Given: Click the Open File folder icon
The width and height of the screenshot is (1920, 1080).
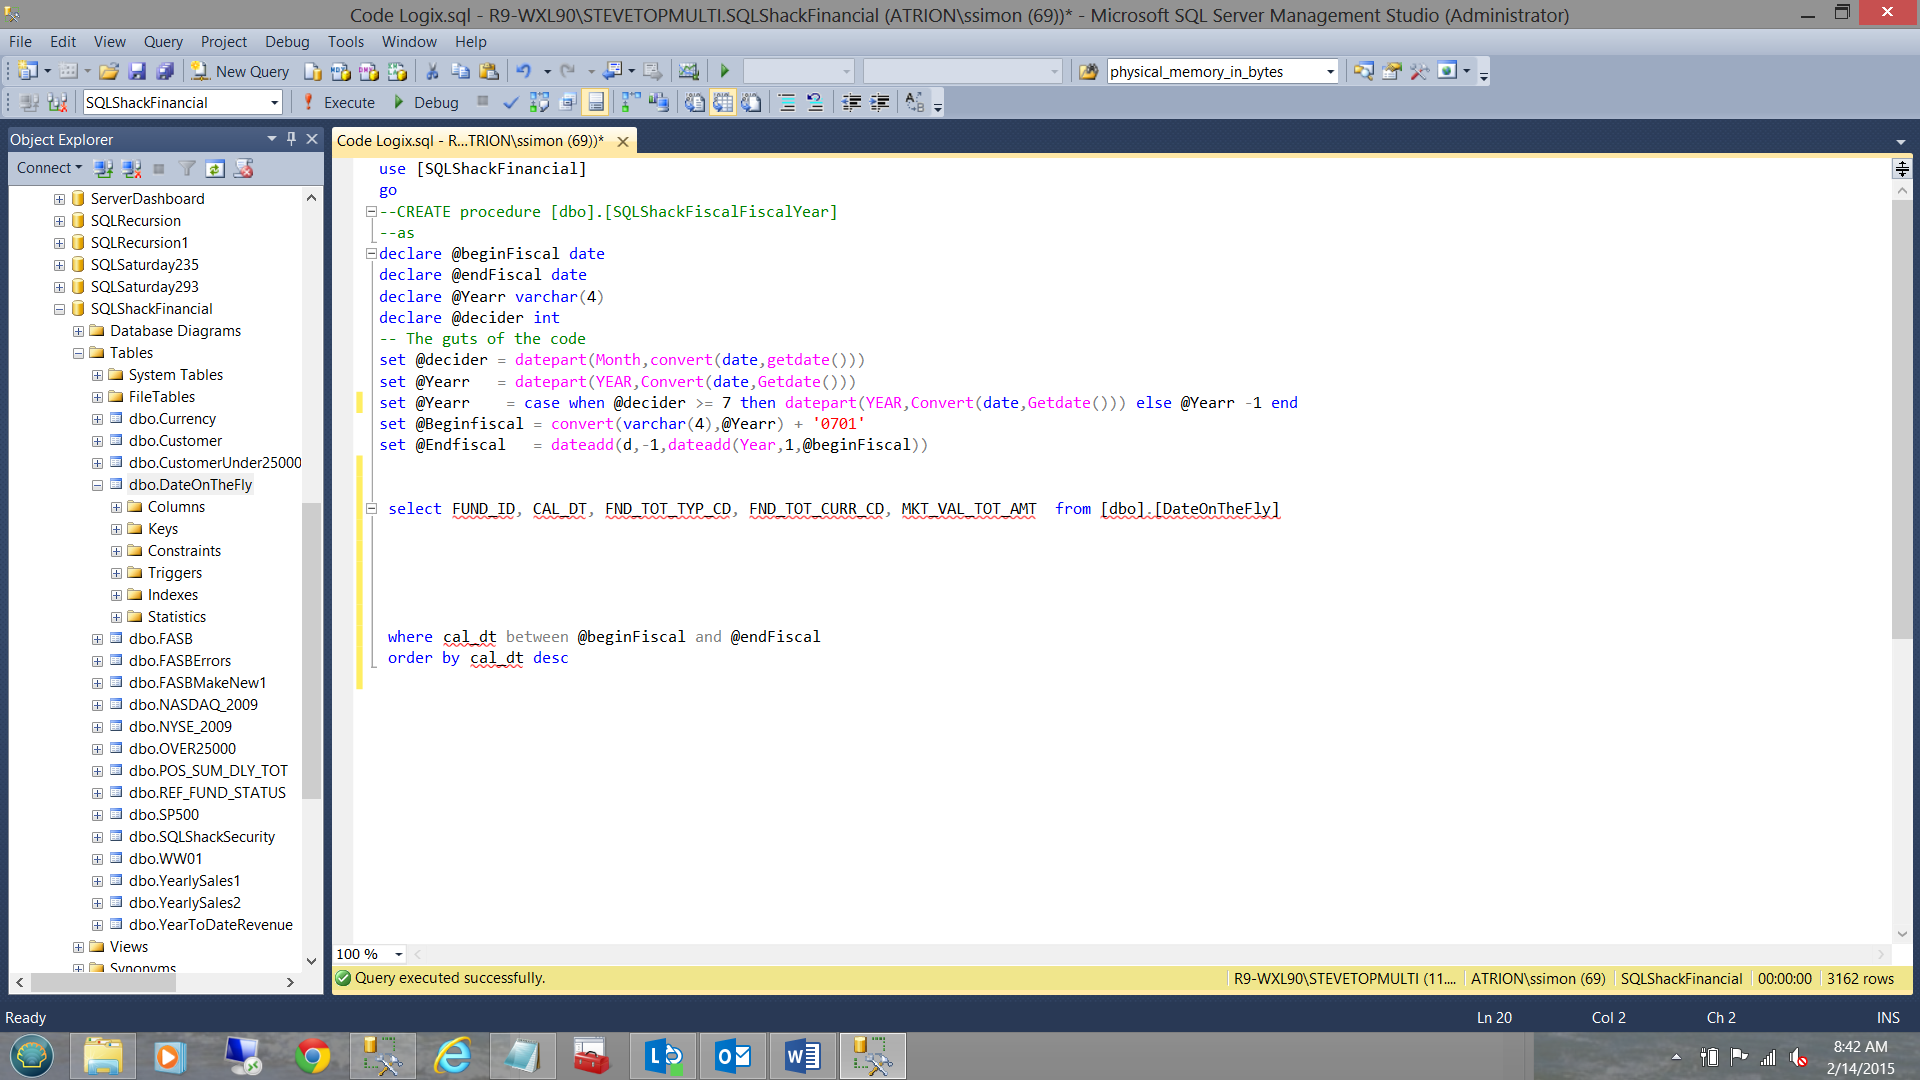Looking at the screenshot, I should (x=109, y=71).
